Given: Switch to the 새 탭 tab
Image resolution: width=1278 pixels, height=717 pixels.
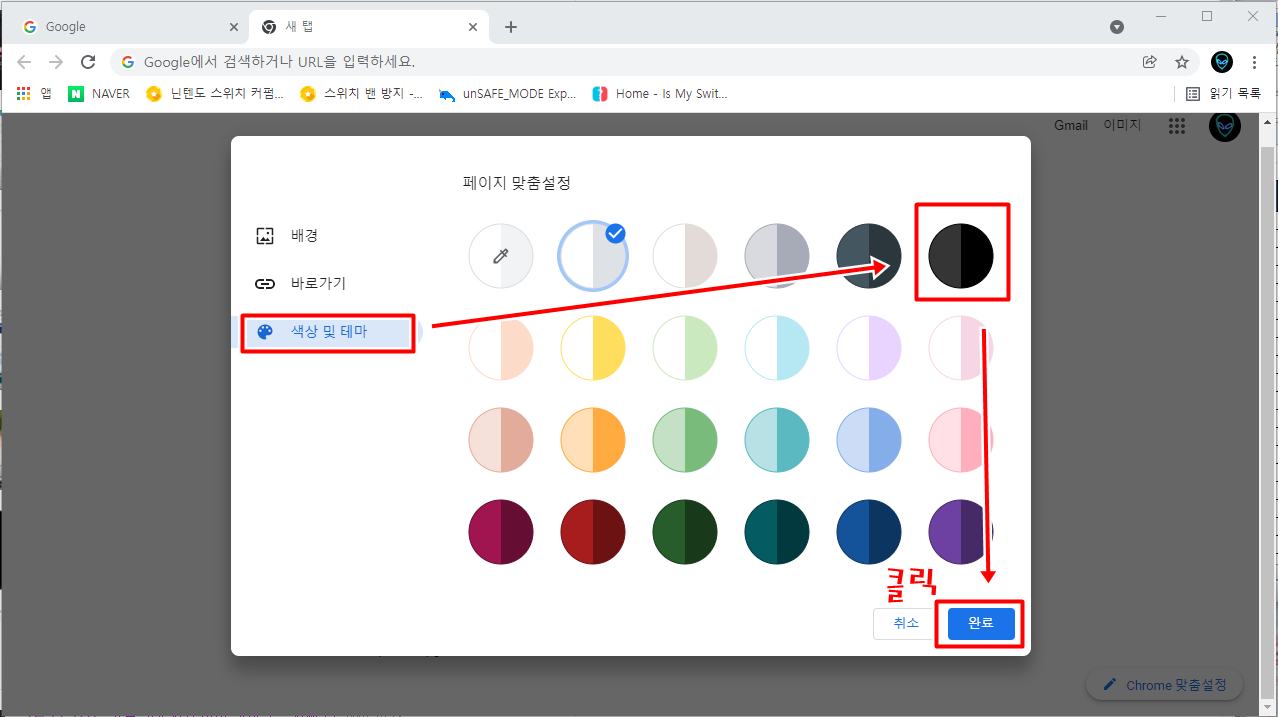Looking at the screenshot, I should pos(370,27).
